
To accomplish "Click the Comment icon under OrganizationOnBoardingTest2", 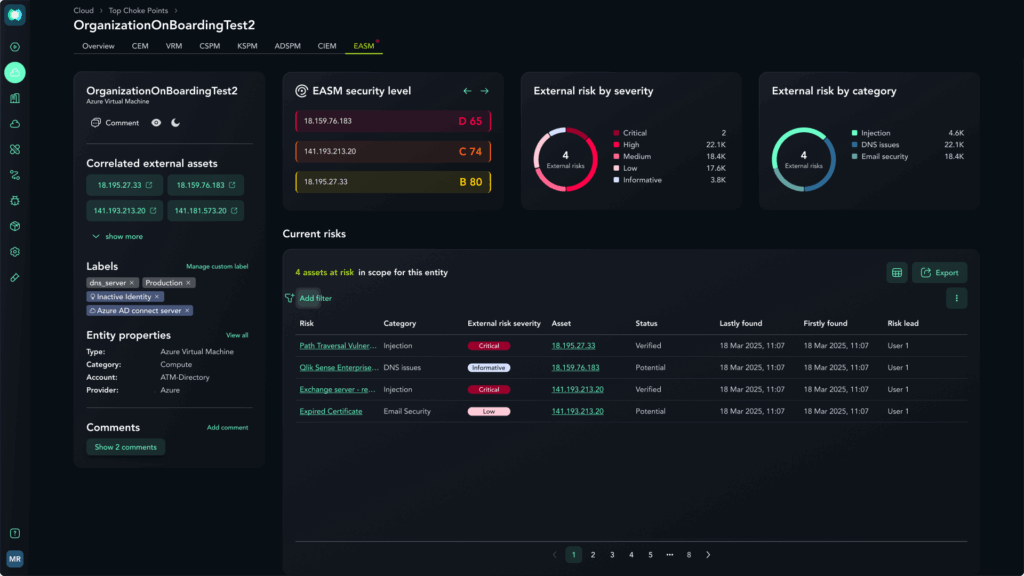I will (96, 123).
